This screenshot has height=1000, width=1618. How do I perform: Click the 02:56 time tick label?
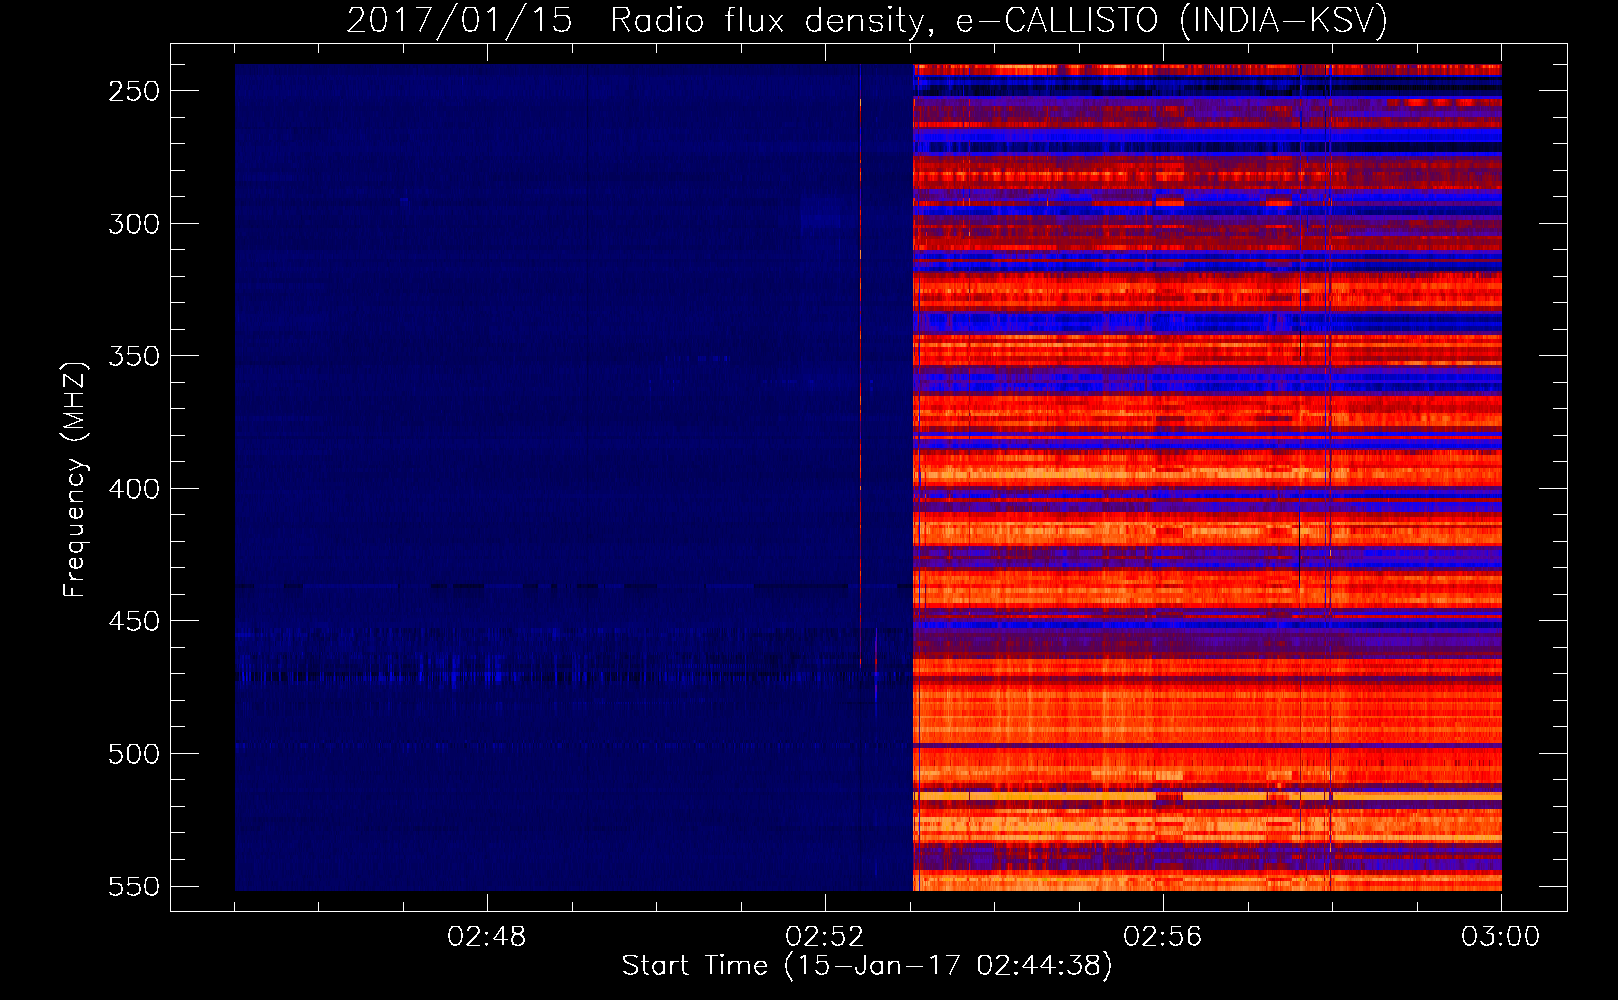1163,937
